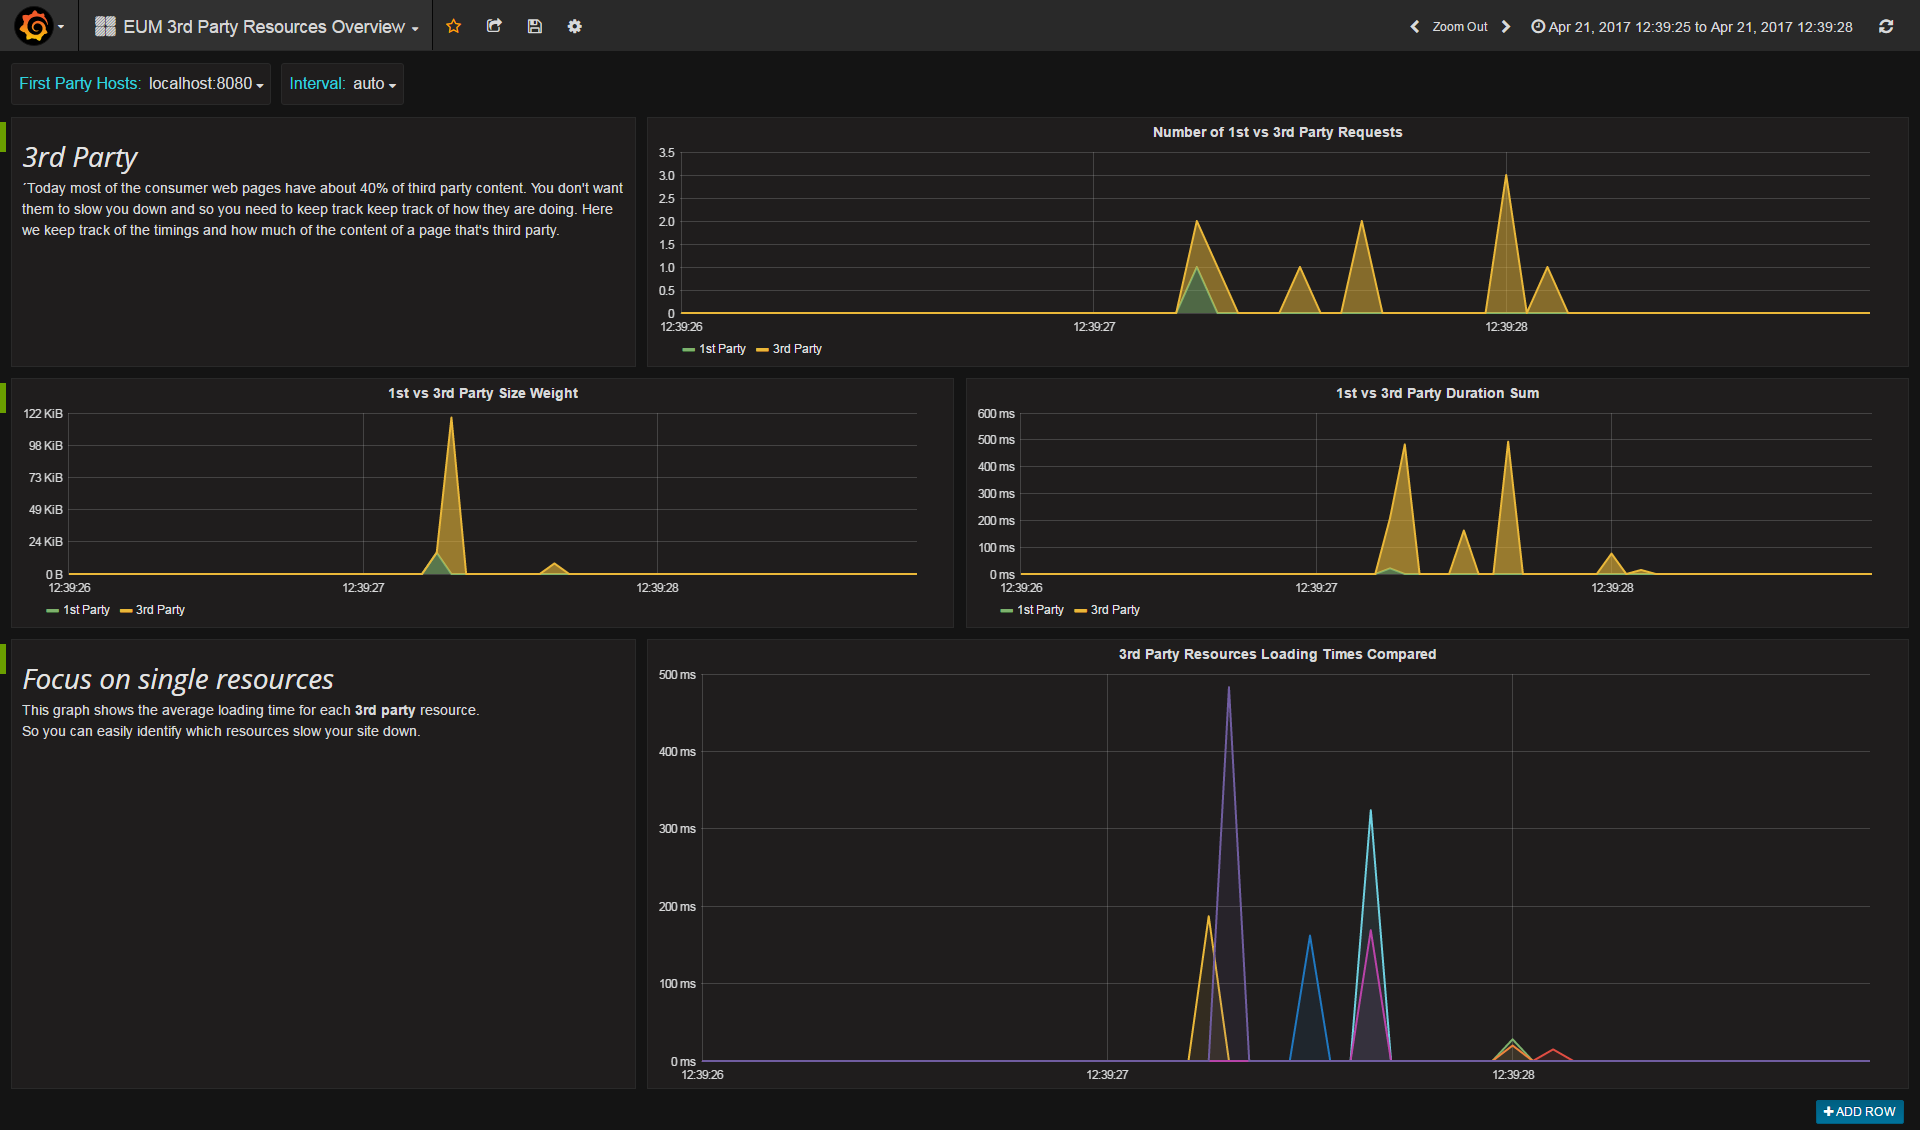This screenshot has height=1130, width=1920.
Task: Refresh the dashboard with refresh icon
Action: point(1886,27)
